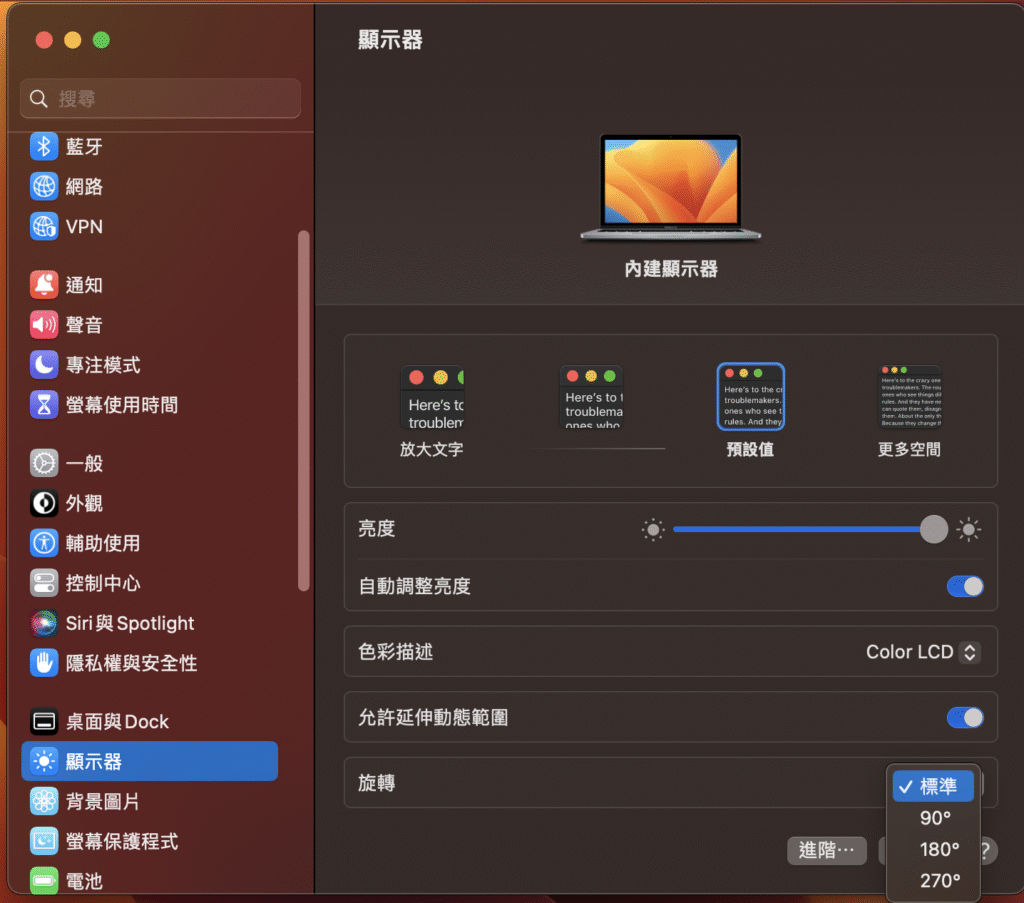This screenshot has height=903, width=1024.
Task: Pick 270° from rotation menu
Action: pyautogui.click(x=938, y=880)
